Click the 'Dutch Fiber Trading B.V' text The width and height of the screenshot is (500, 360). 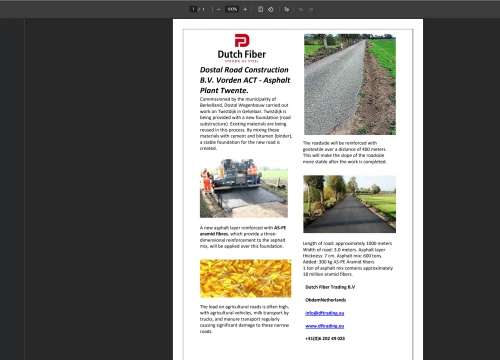(x=330, y=287)
